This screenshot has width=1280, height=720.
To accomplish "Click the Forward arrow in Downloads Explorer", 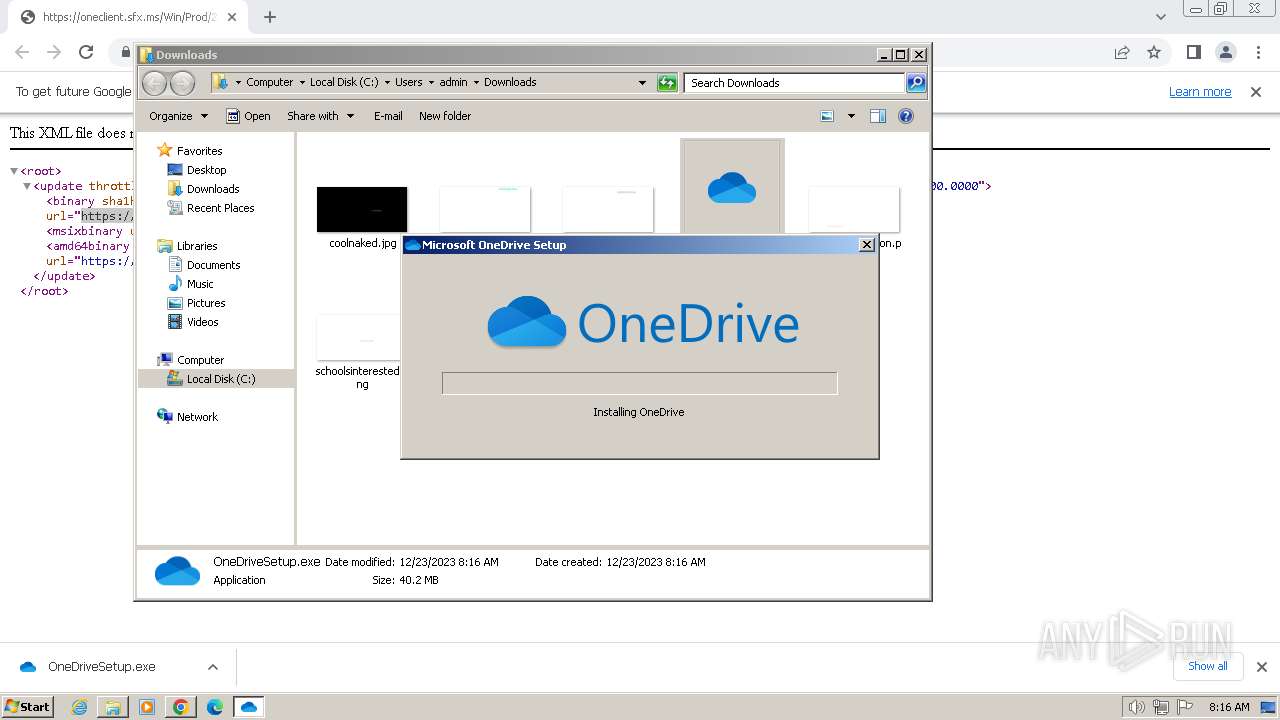I will click(182, 83).
